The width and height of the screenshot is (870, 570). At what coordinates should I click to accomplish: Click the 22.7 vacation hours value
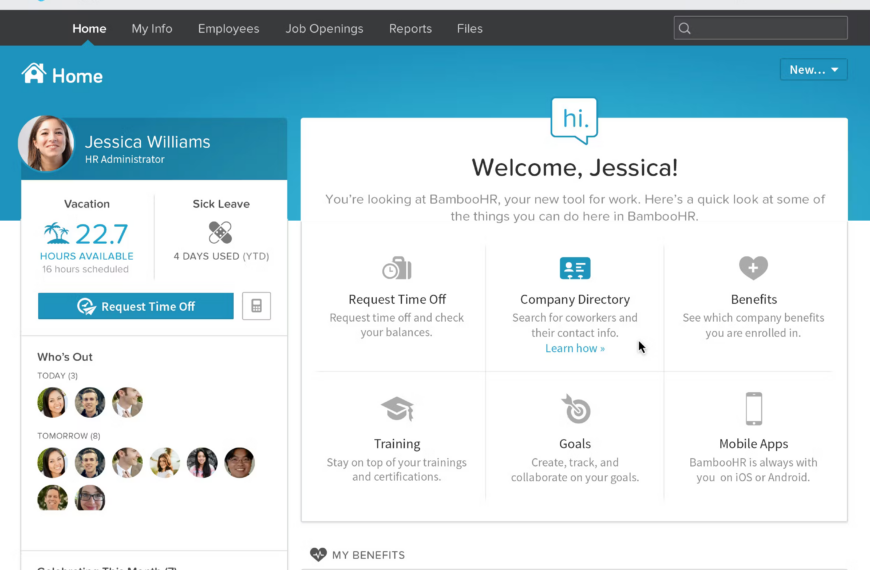point(102,234)
